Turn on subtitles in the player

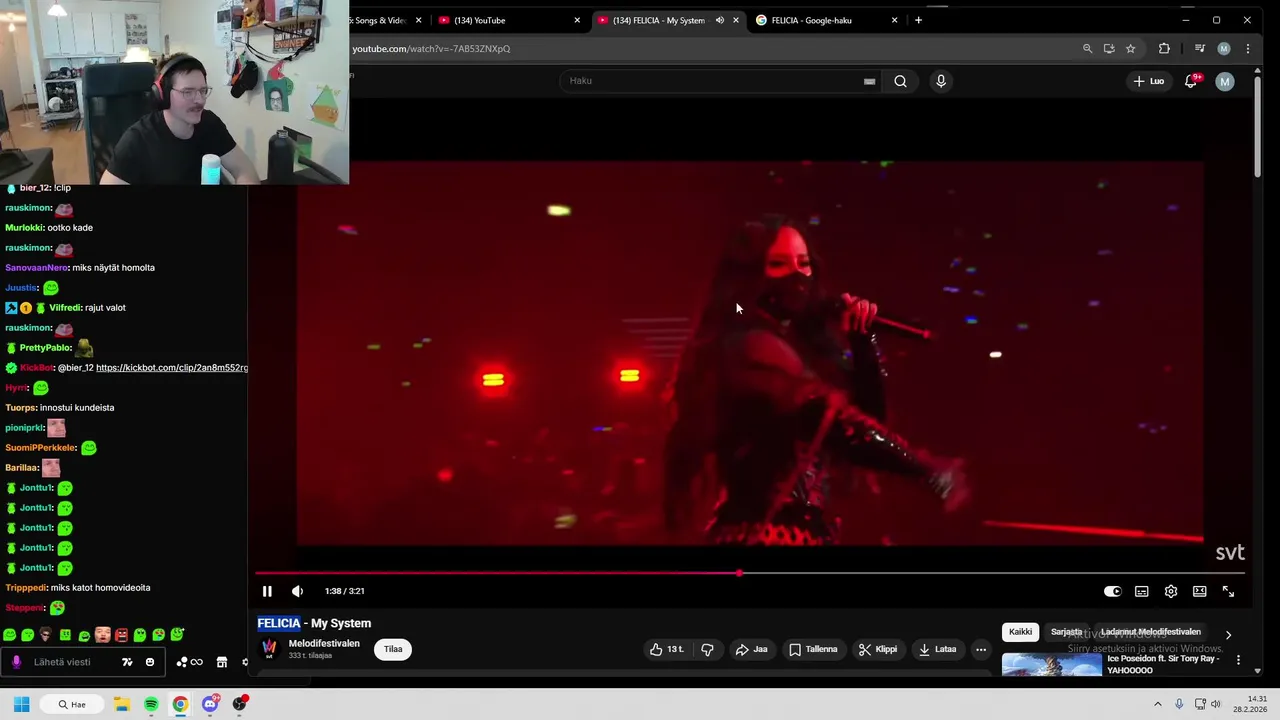[x=1141, y=591]
